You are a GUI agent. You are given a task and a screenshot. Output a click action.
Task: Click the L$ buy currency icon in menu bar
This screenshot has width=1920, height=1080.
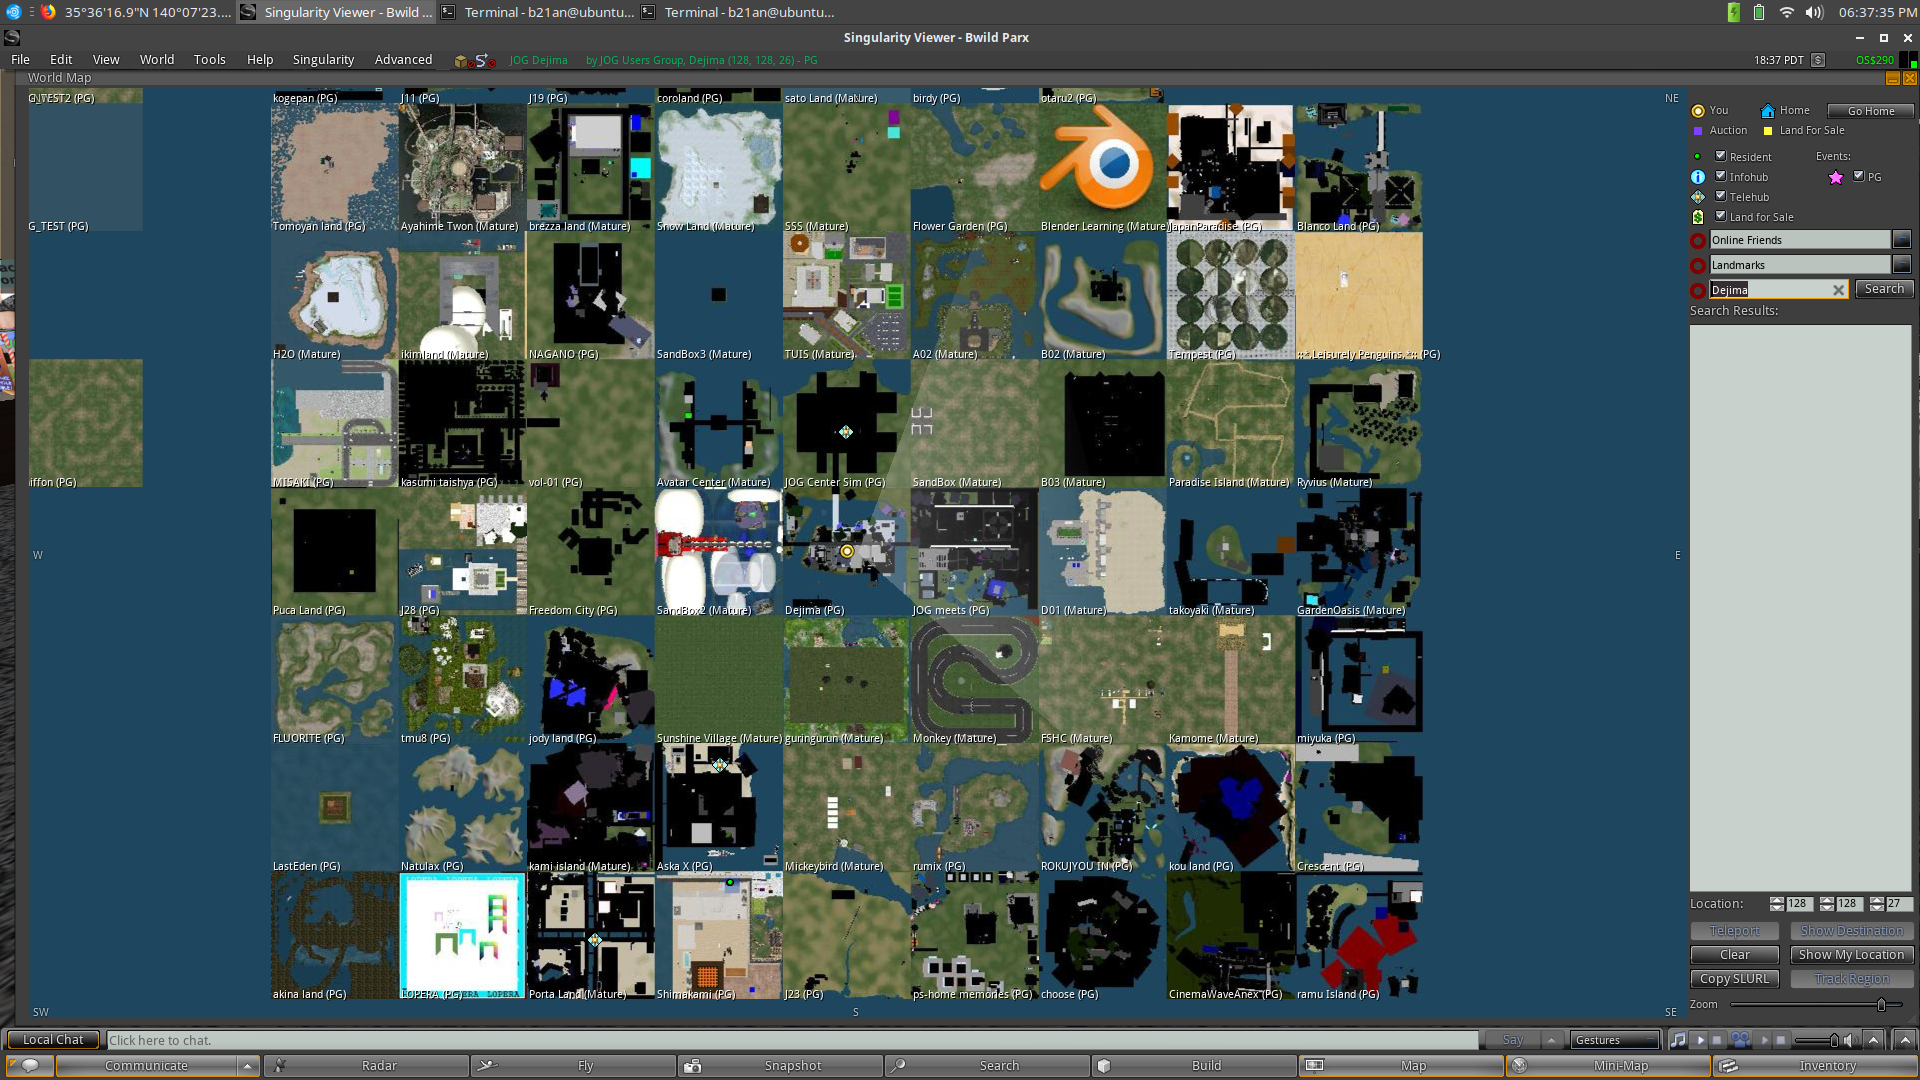pos(1818,60)
